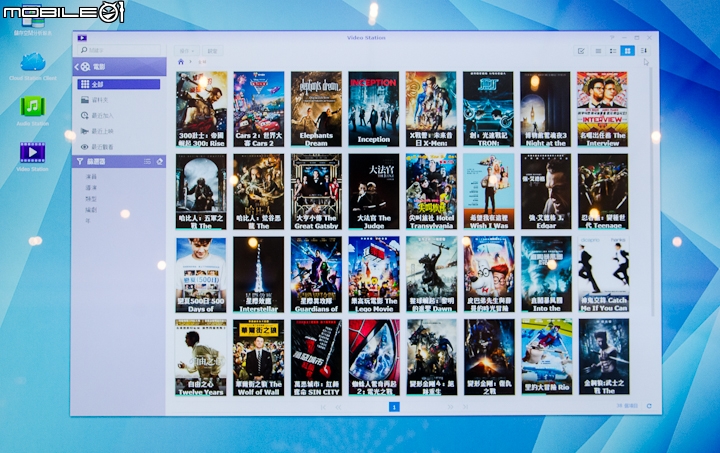Open the 操作 action dropdown

187,51
